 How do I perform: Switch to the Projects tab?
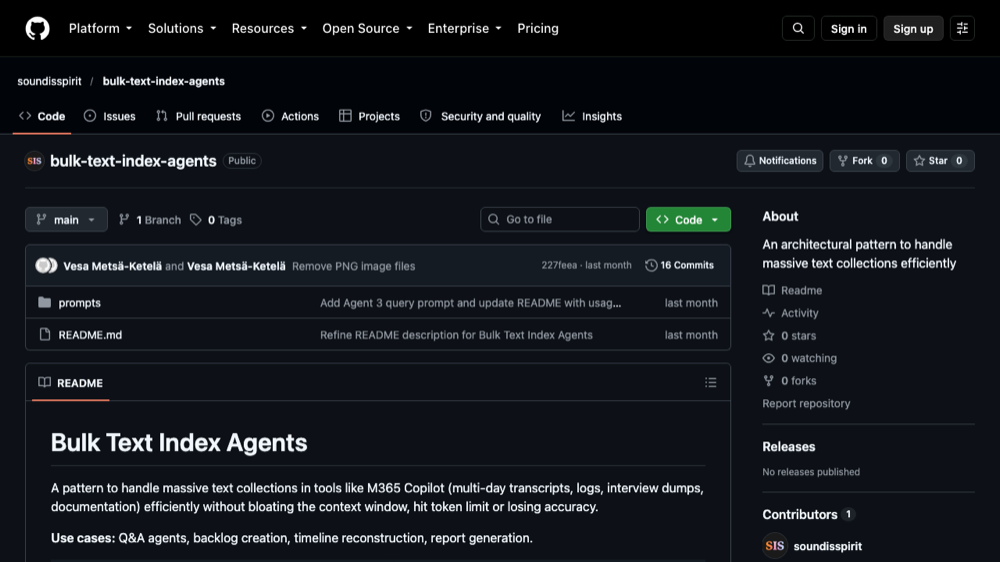(x=369, y=116)
